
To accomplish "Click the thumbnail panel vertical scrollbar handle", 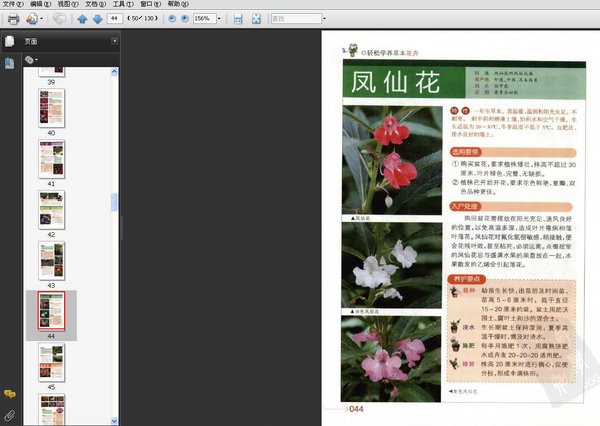I will coord(115,201).
